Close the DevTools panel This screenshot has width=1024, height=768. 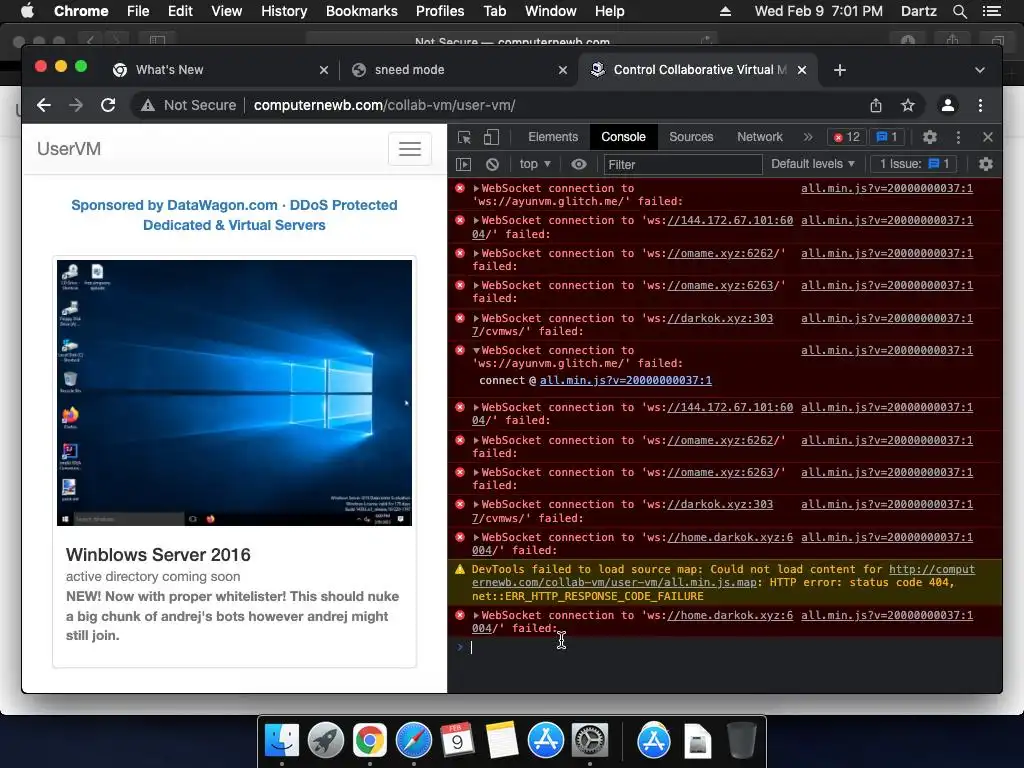click(x=987, y=137)
